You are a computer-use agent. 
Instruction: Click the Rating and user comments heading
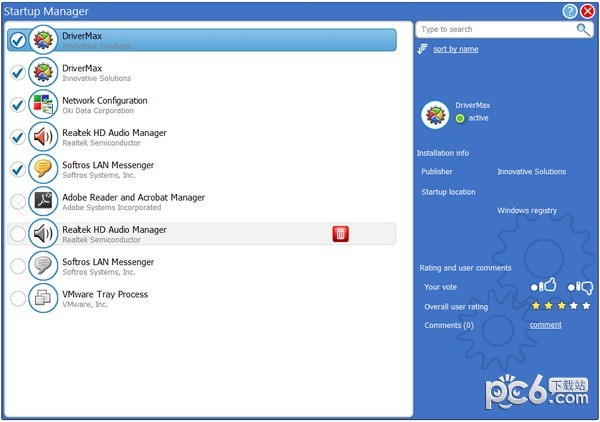465,268
